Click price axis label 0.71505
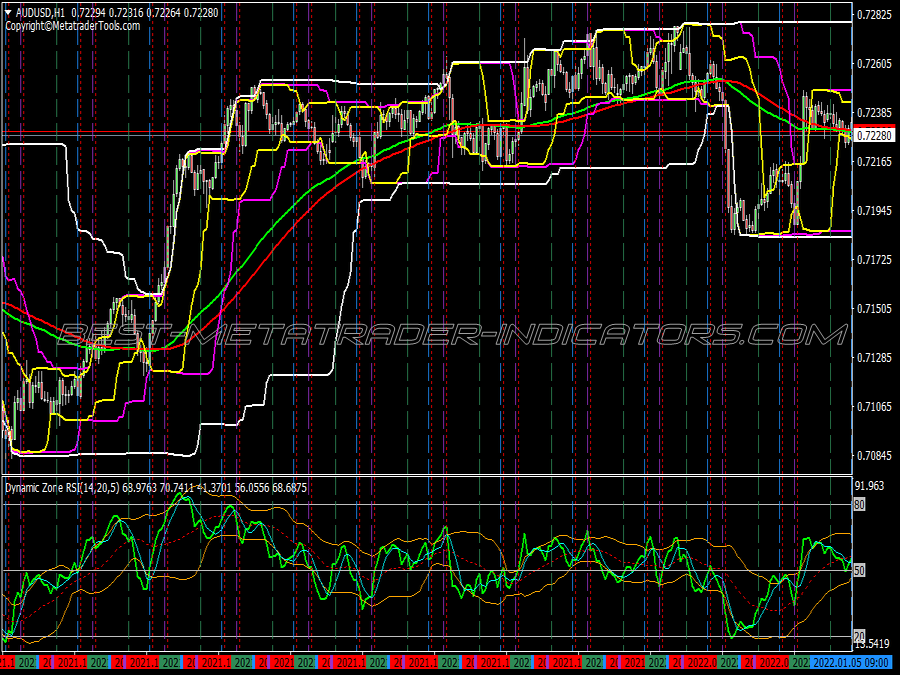The width and height of the screenshot is (900, 675). (x=874, y=309)
